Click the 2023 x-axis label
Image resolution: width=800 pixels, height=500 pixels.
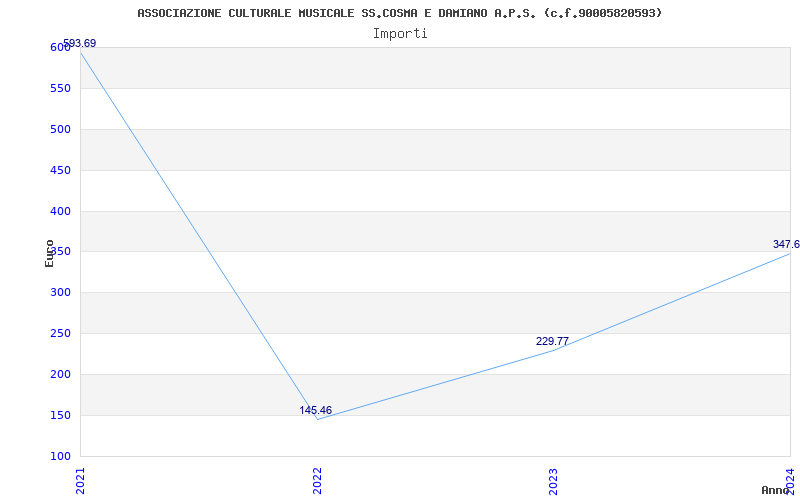[x=554, y=481]
